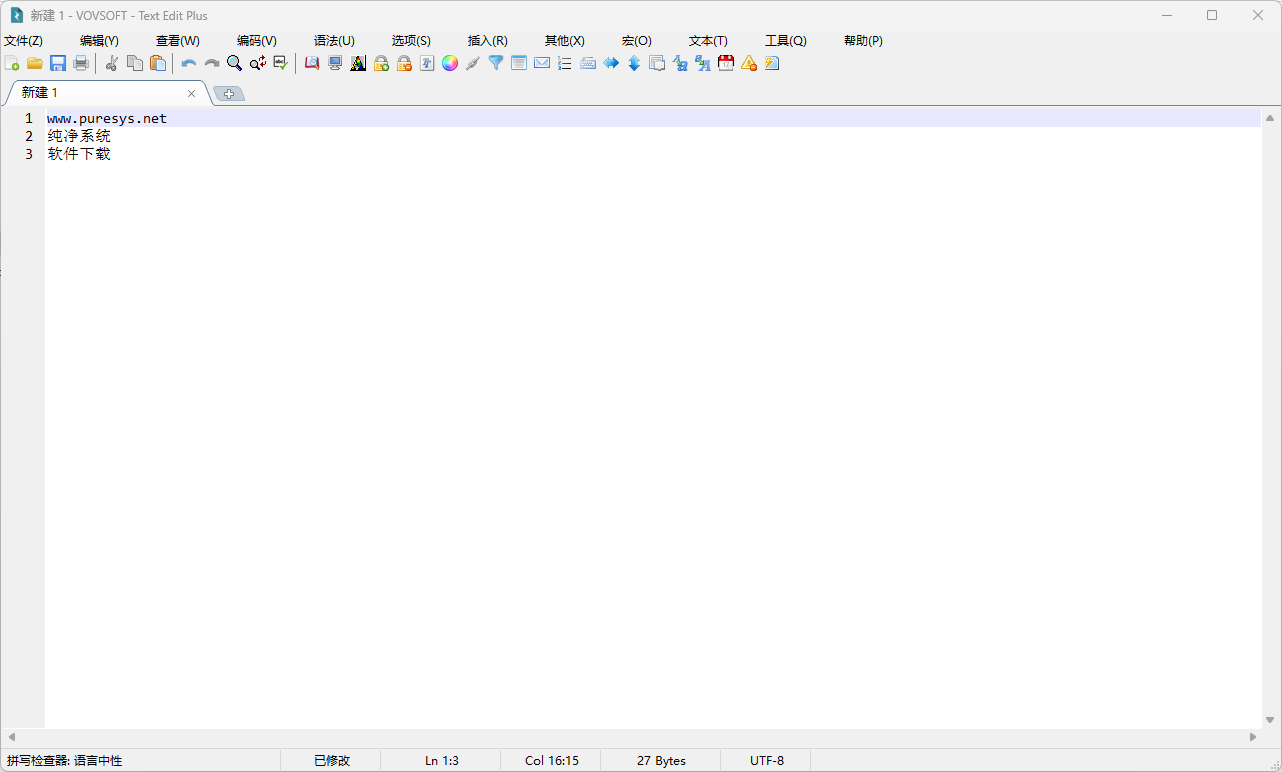Insert date using the calendar icon

point(725,63)
